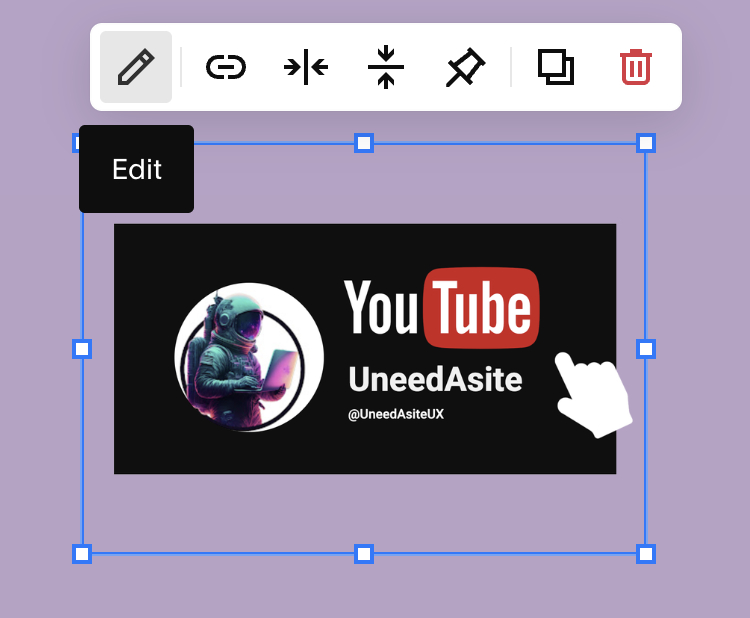The width and height of the screenshot is (750, 618).
Task: Click the top-right corner handle
Action: click(646, 143)
